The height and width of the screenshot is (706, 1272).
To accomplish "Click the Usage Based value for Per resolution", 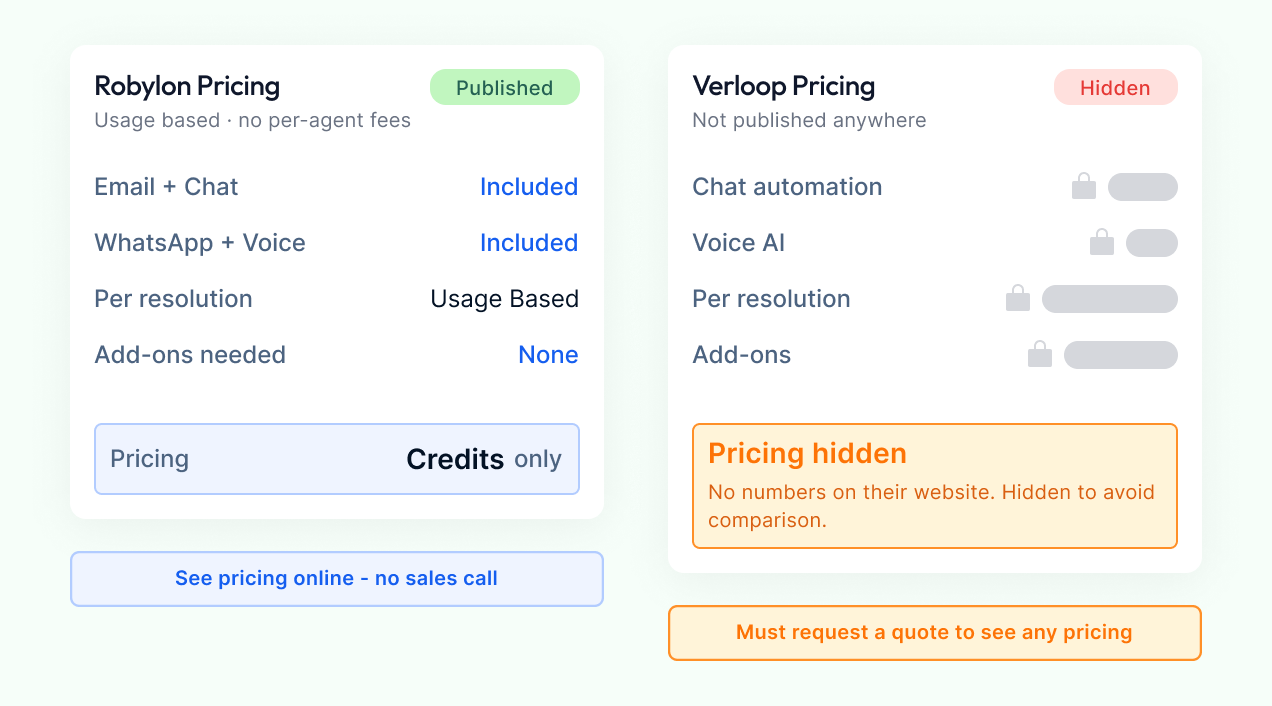I will tap(504, 299).
